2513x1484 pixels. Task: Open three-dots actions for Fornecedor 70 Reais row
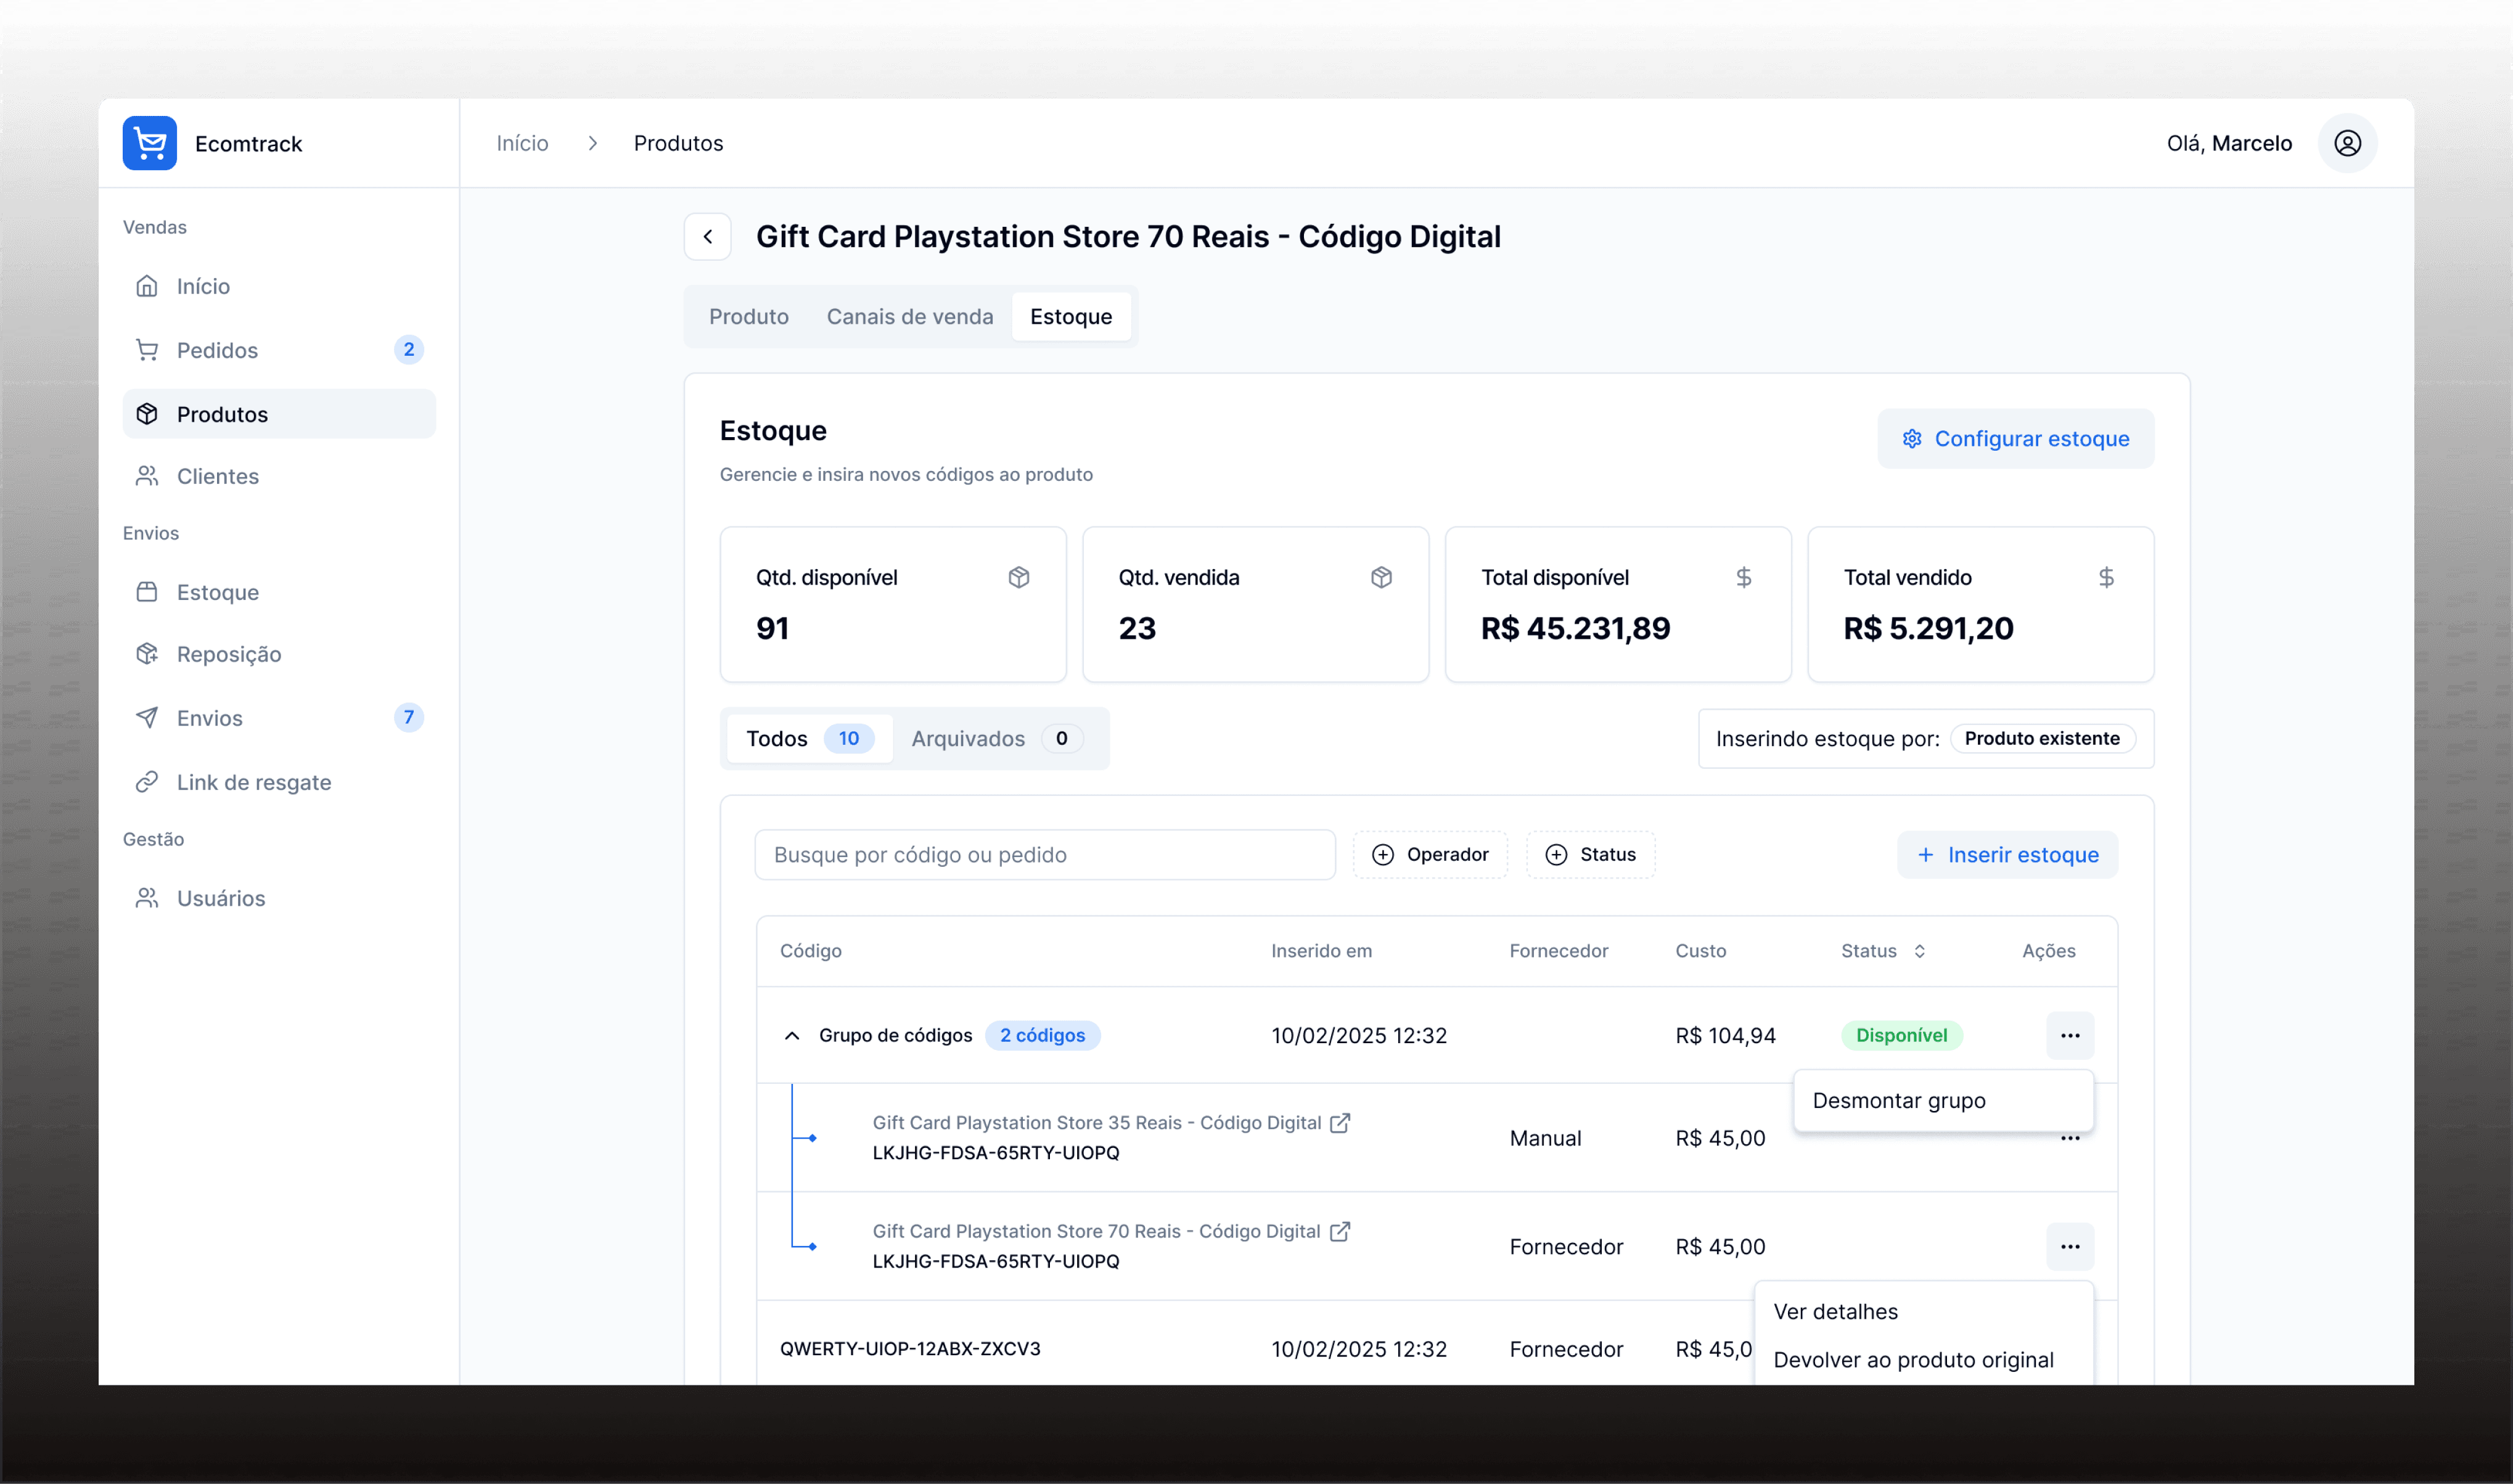click(x=2069, y=1246)
